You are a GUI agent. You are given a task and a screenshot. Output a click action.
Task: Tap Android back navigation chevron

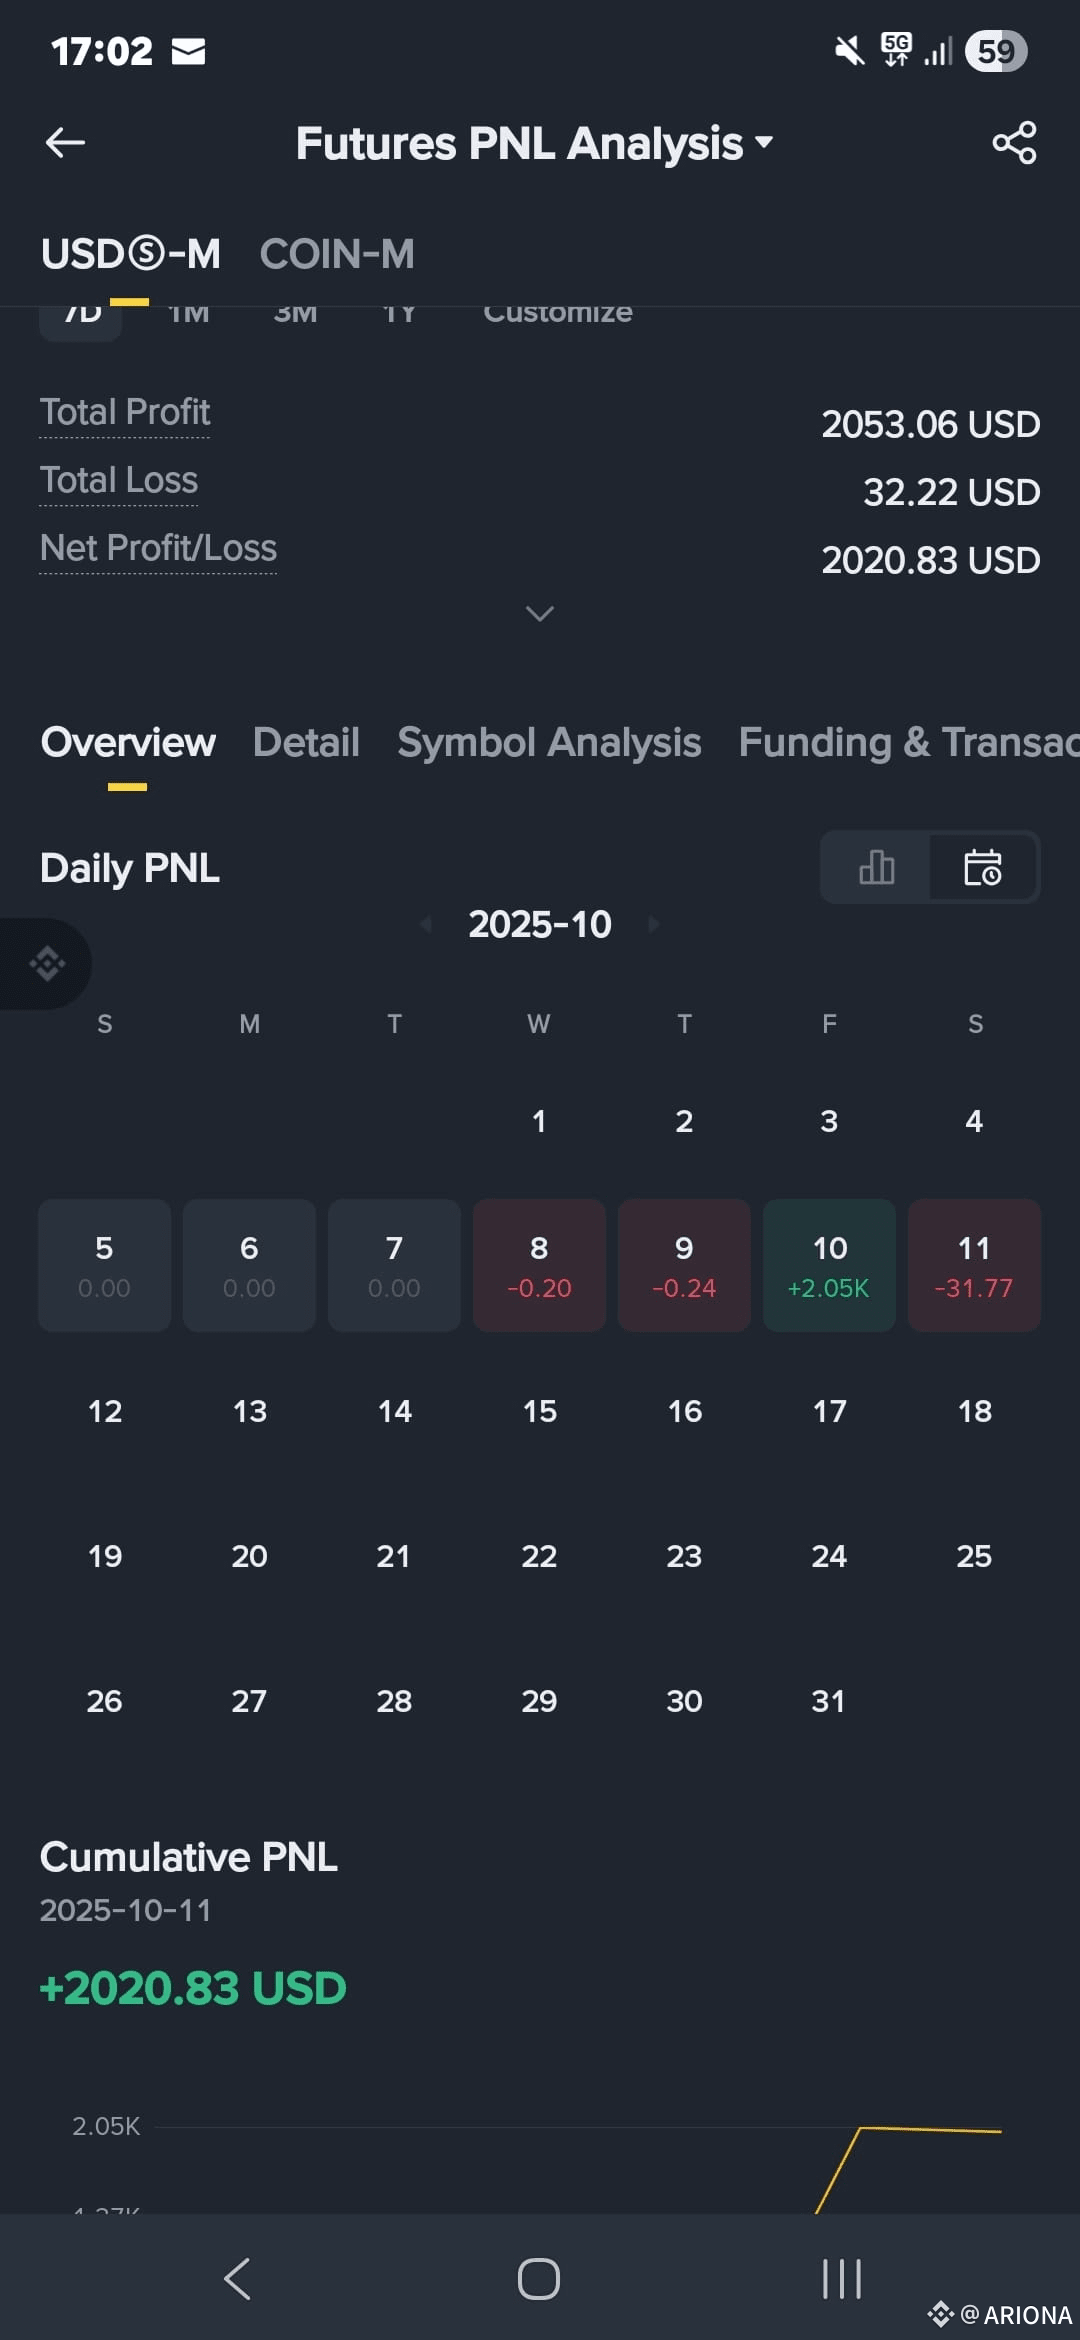pos(237,2279)
